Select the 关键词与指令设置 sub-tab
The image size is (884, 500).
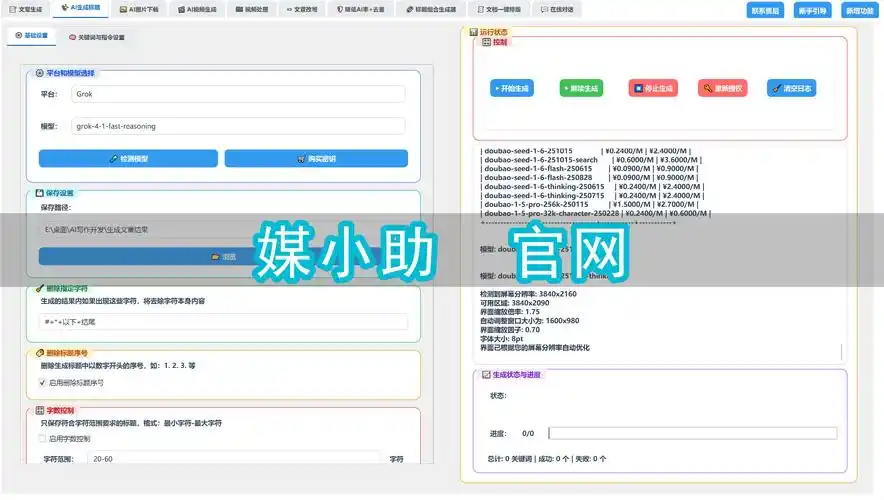point(97,37)
